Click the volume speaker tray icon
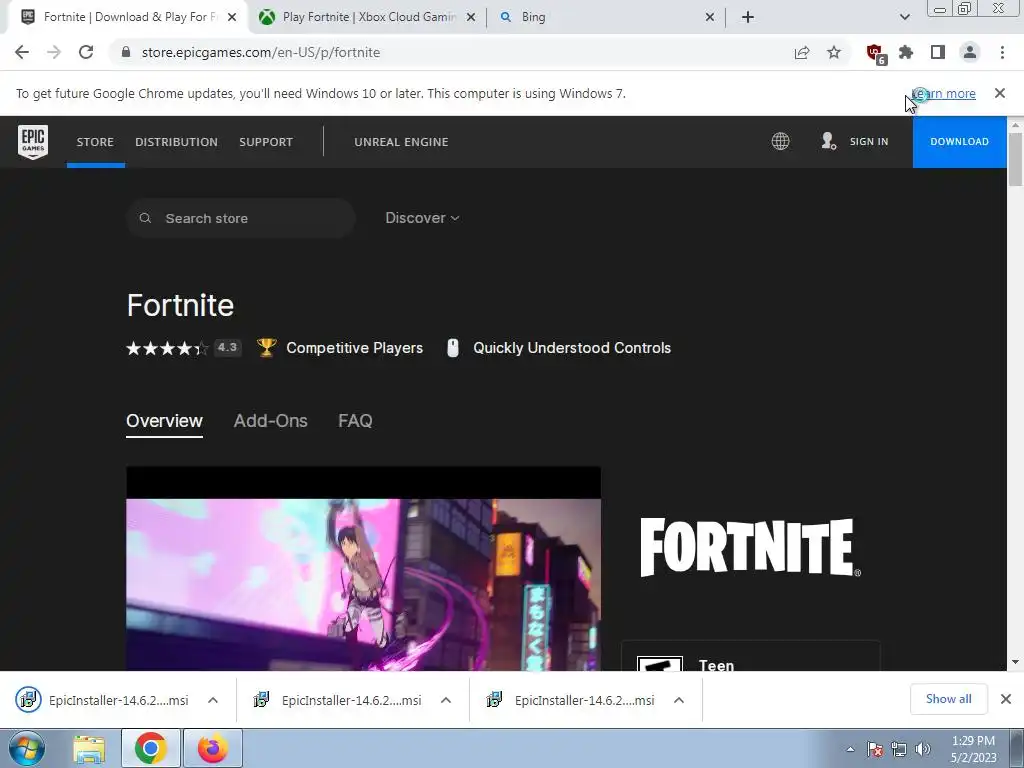This screenshot has height=768, width=1024. [923, 749]
